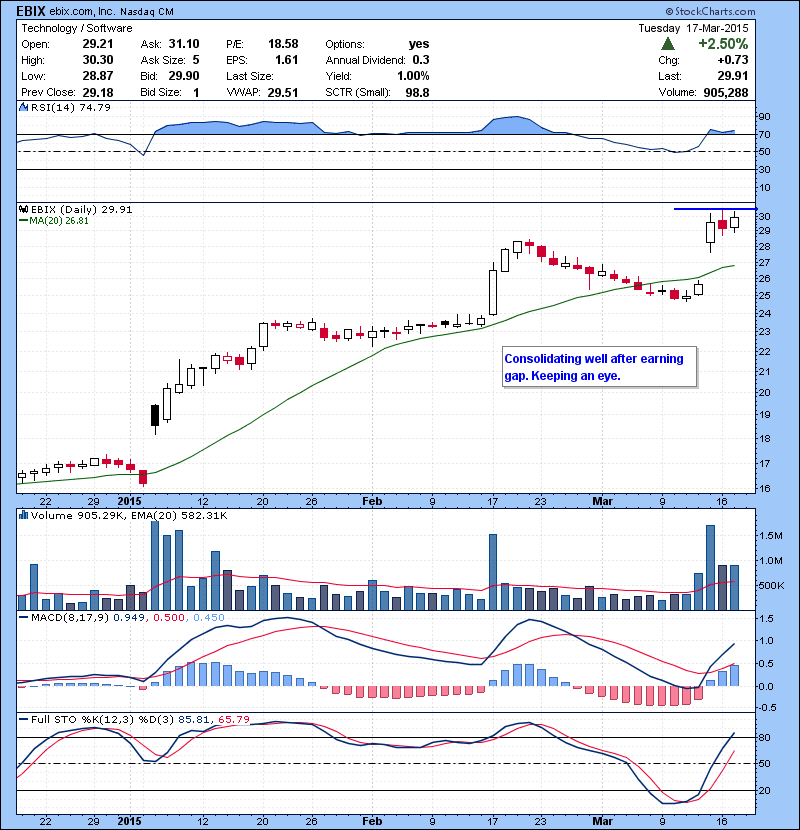Click the Bid price 29.90
Image resolution: width=800 pixels, height=830 pixels.
184,76
